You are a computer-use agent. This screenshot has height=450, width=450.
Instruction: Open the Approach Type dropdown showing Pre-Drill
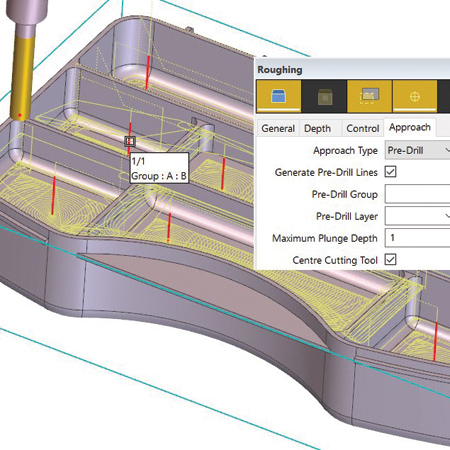(x=417, y=150)
